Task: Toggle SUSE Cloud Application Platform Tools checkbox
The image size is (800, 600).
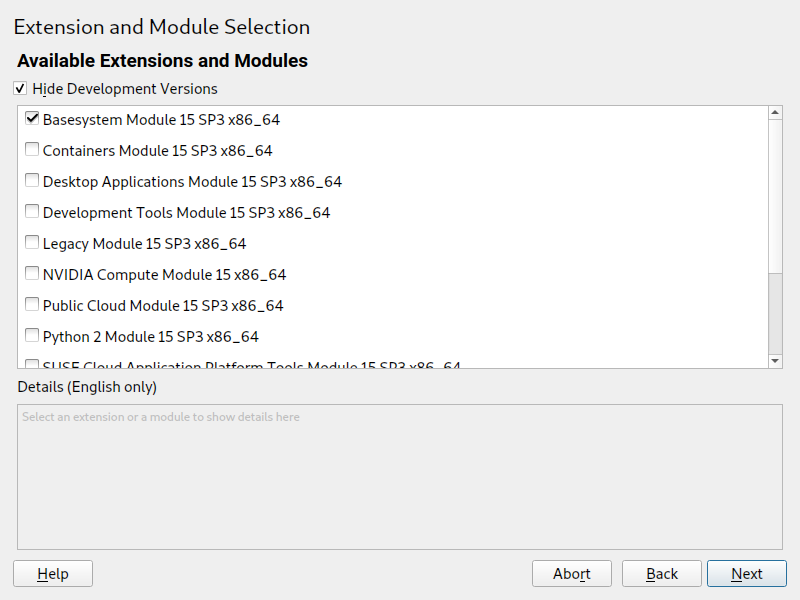Action: pyautogui.click(x=32, y=364)
